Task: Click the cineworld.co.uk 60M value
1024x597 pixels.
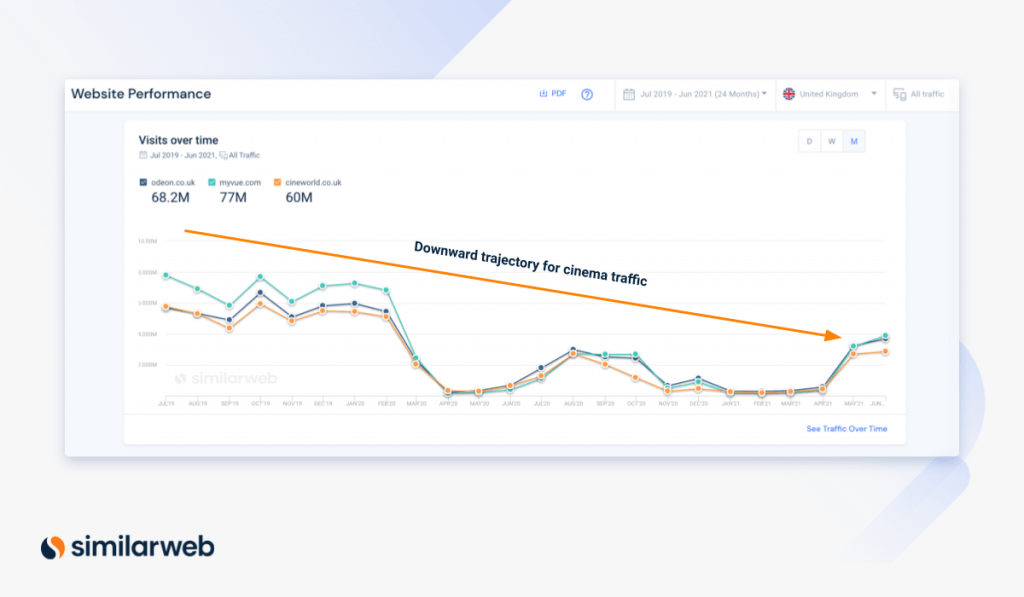Action: point(299,197)
